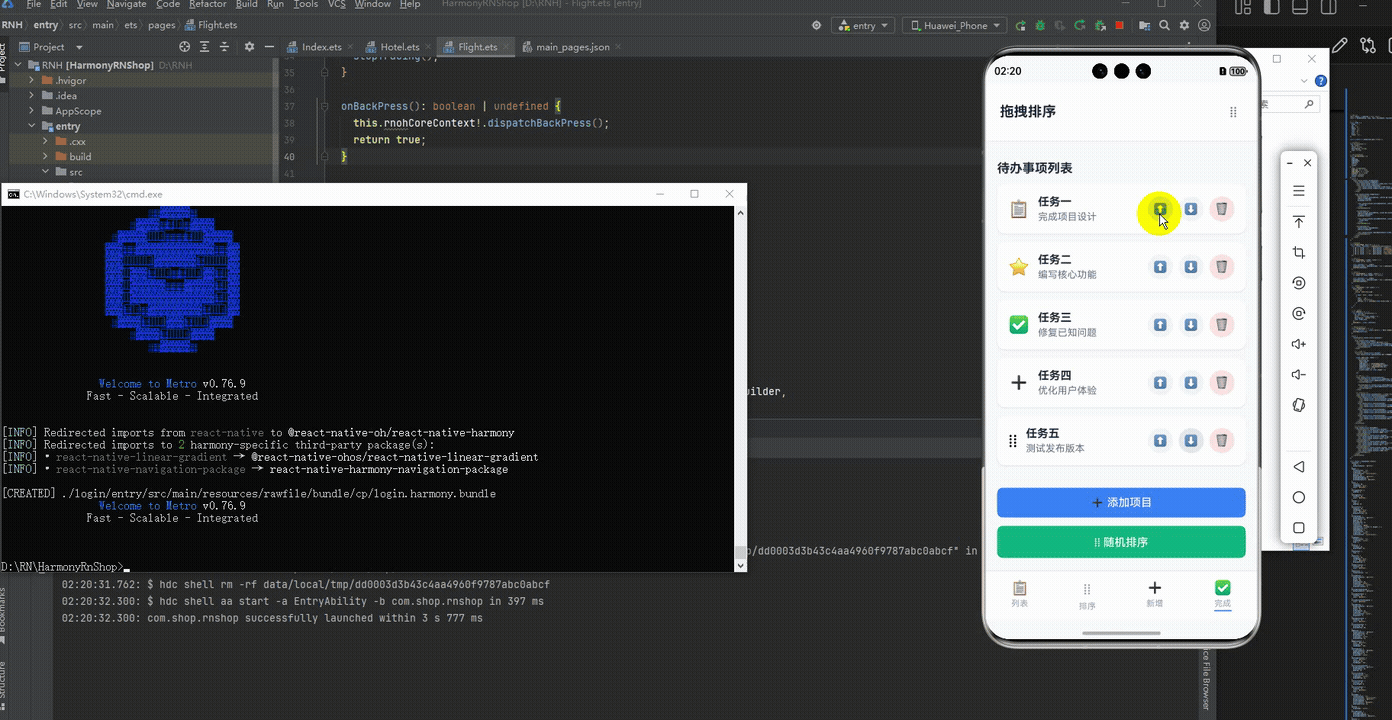Tap the 新增 bottom tab
Image resolution: width=1392 pixels, height=720 pixels.
click(x=1155, y=594)
